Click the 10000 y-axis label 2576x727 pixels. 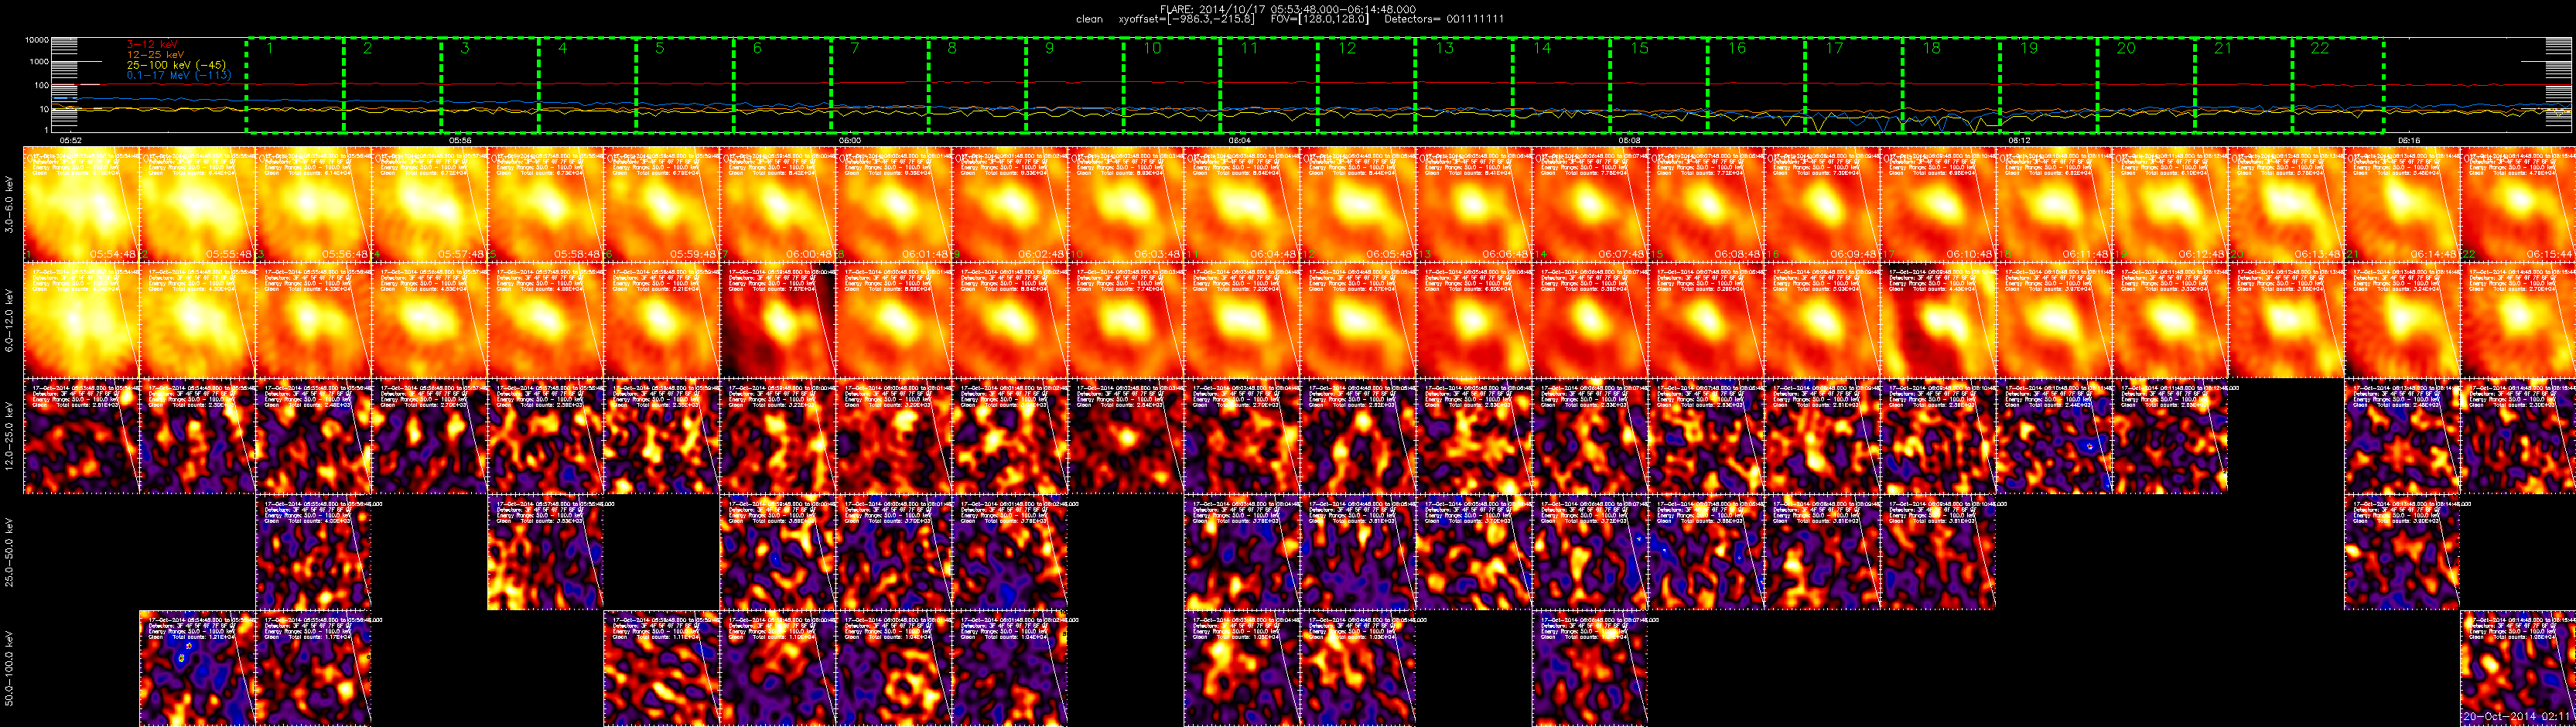[x=37, y=41]
